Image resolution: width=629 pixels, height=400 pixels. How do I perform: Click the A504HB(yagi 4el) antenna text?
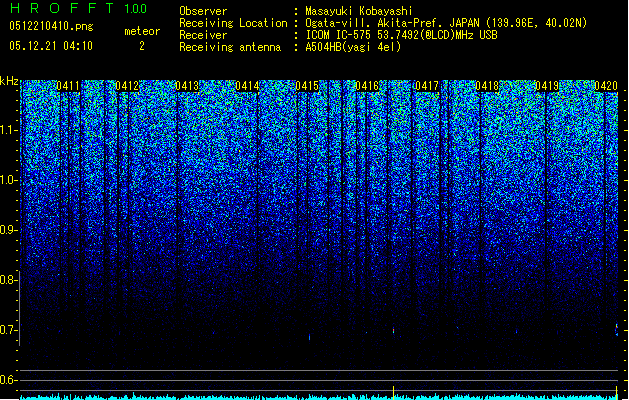point(353,47)
